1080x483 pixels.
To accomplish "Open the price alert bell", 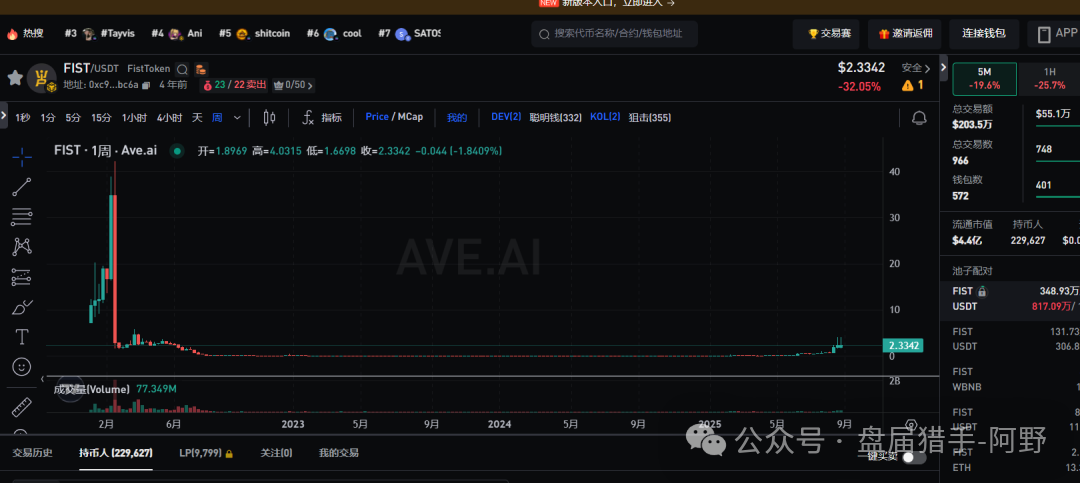I will click(x=919, y=118).
